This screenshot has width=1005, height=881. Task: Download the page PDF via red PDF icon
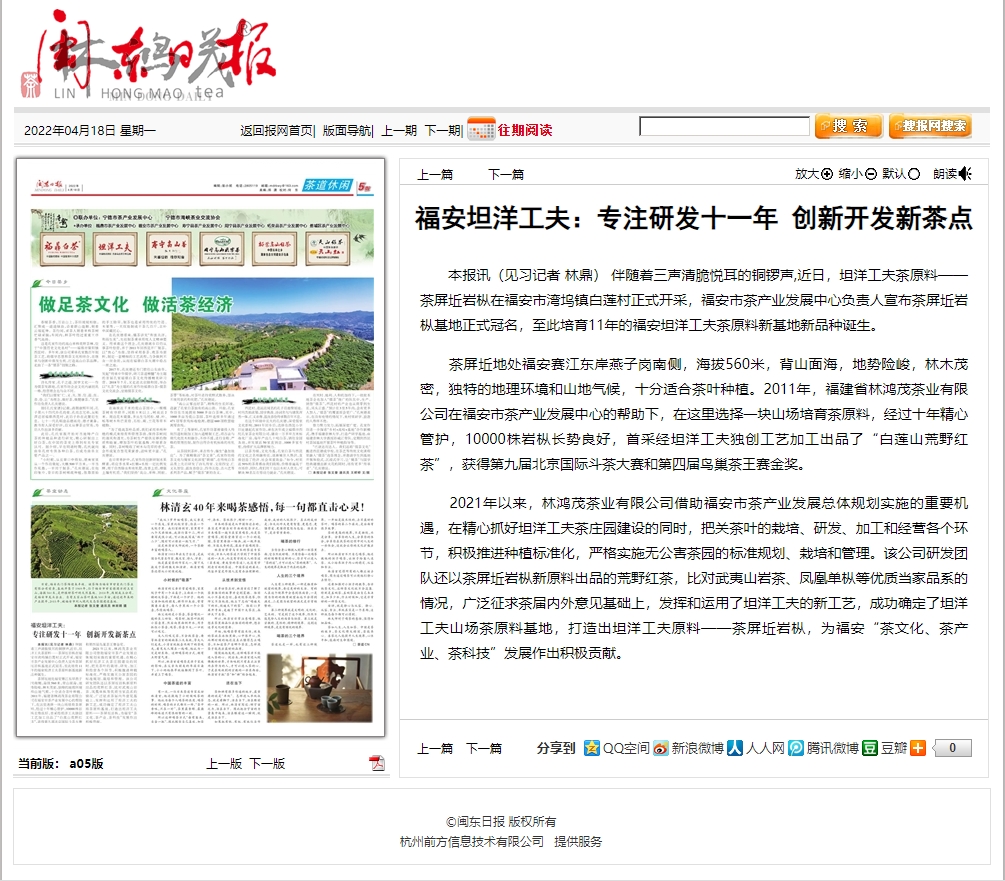click(377, 762)
